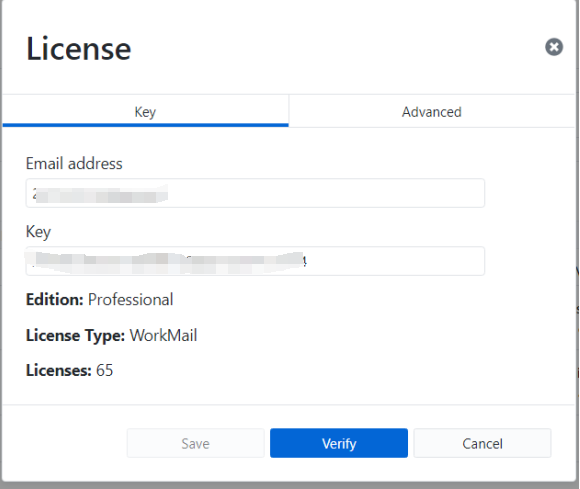Switch to the Advanced tab
The image size is (580, 489).
coord(432,112)
